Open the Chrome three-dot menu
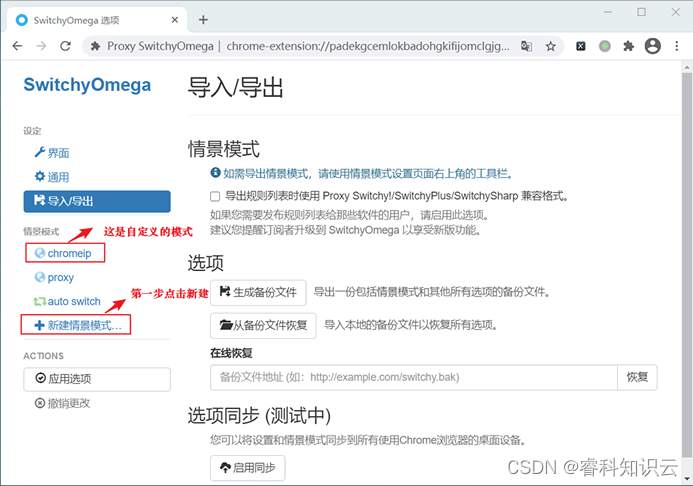The height and width of the screenshot is (486, 693). pyautogui.click(x=677, y=46)
